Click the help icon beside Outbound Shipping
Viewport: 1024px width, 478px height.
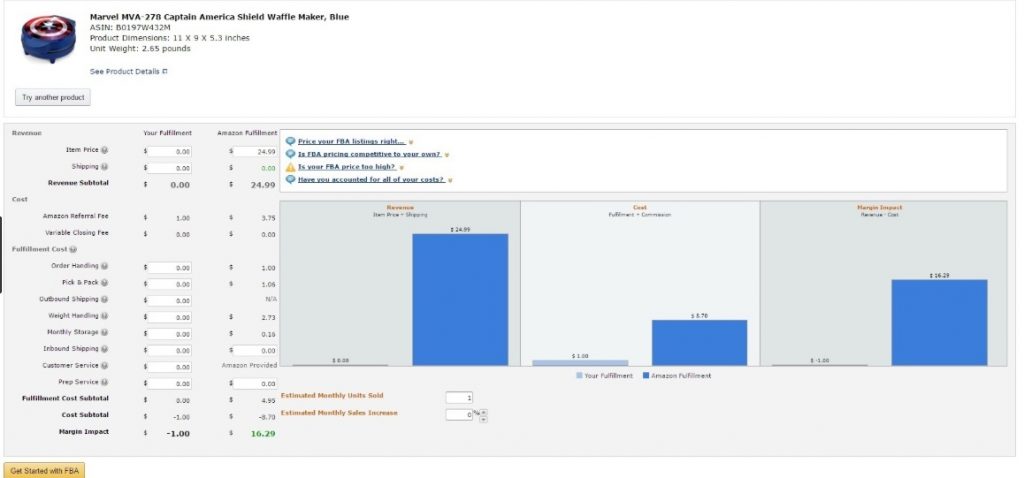[104, 299]
